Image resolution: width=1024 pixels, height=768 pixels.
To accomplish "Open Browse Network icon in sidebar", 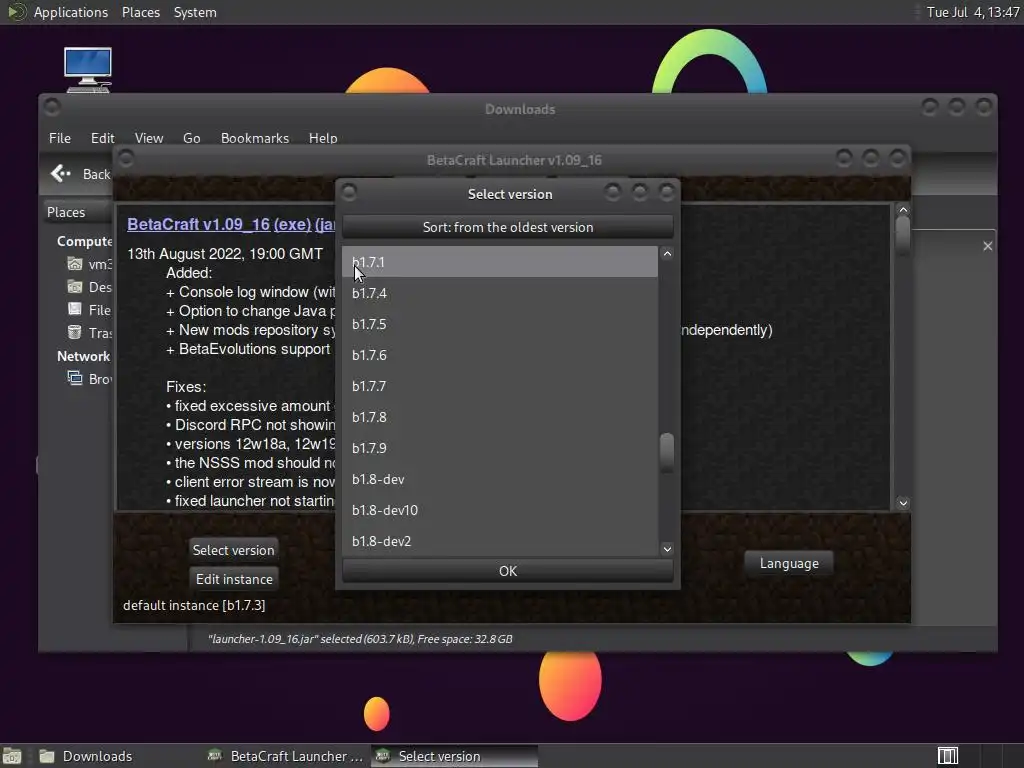I will point(75,378).
